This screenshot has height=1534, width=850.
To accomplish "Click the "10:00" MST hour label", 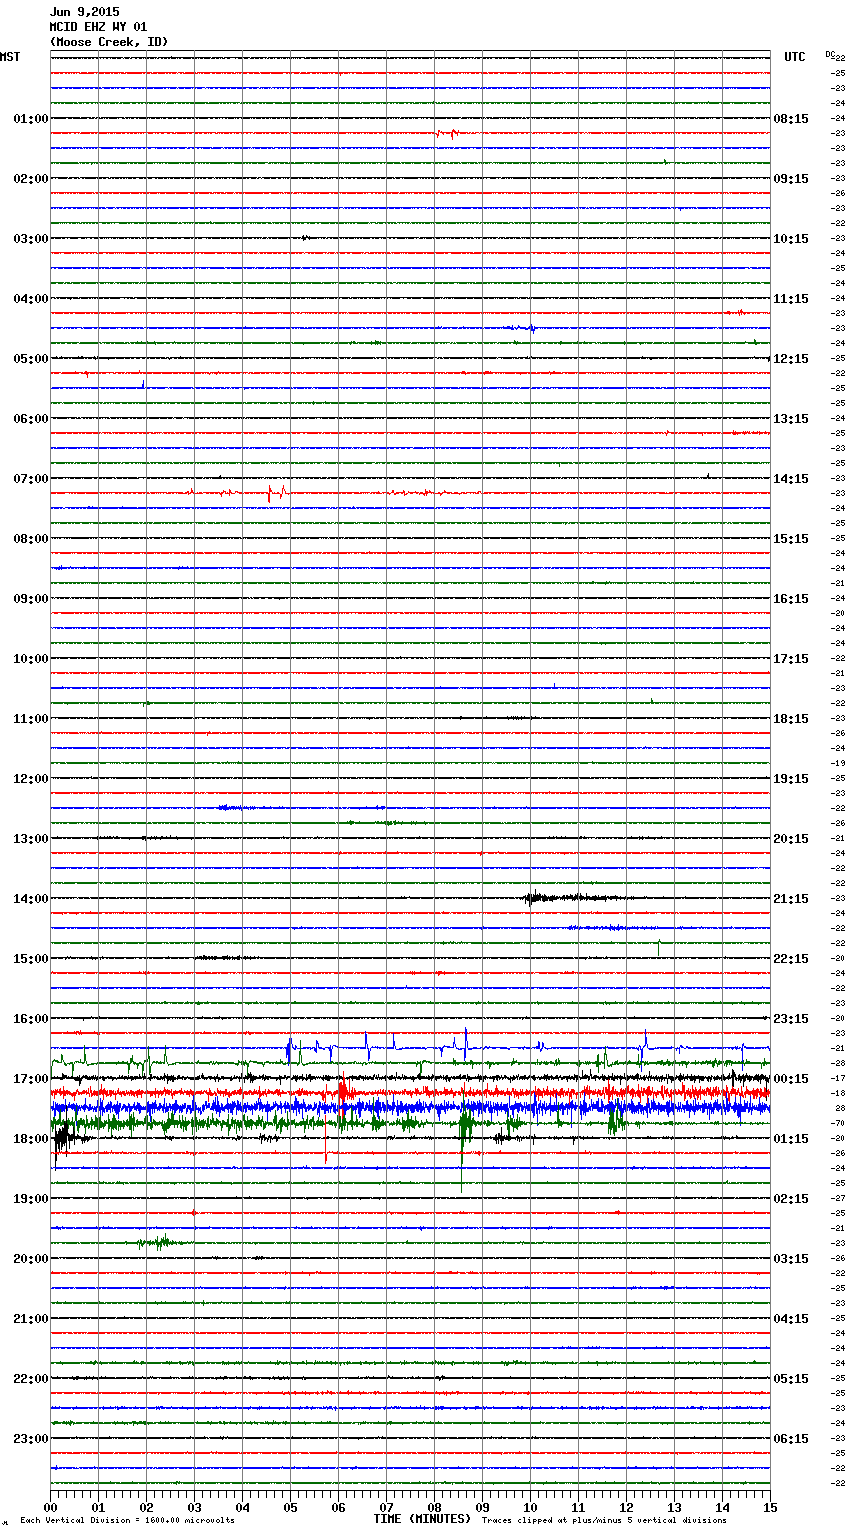I will point(31,659).
